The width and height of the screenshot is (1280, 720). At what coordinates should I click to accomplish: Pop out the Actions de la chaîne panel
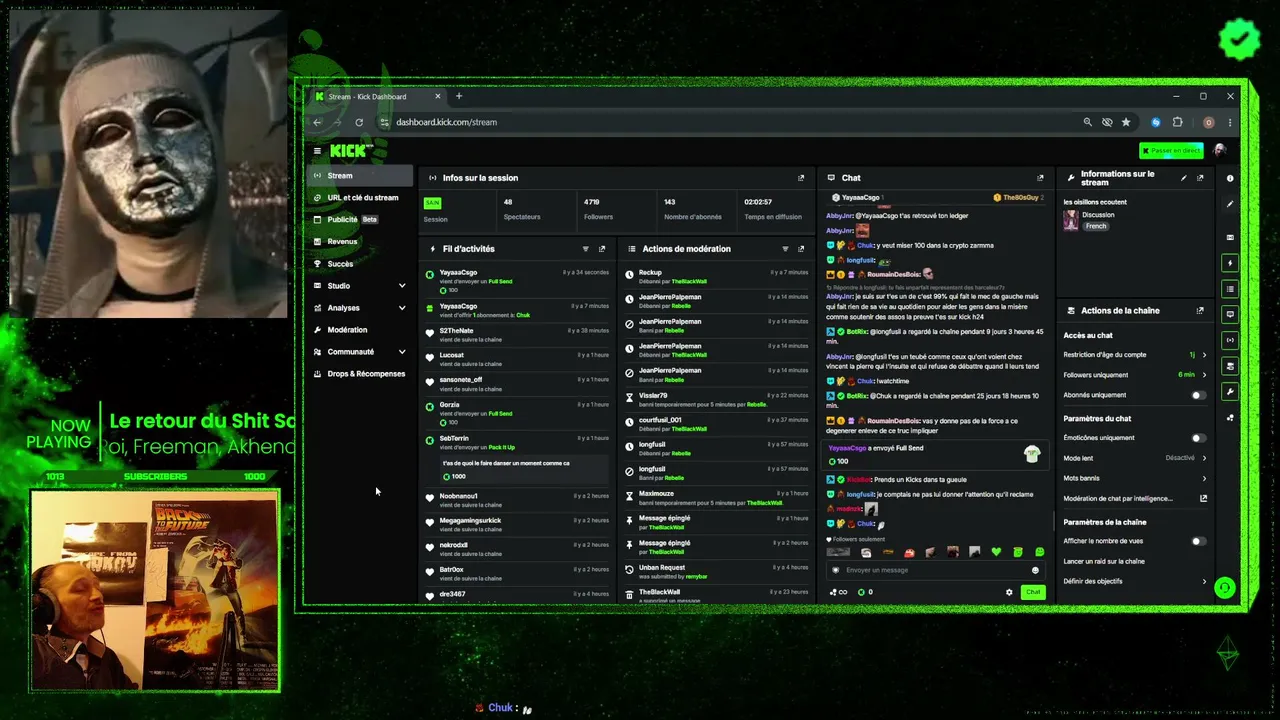(1200, 311)
